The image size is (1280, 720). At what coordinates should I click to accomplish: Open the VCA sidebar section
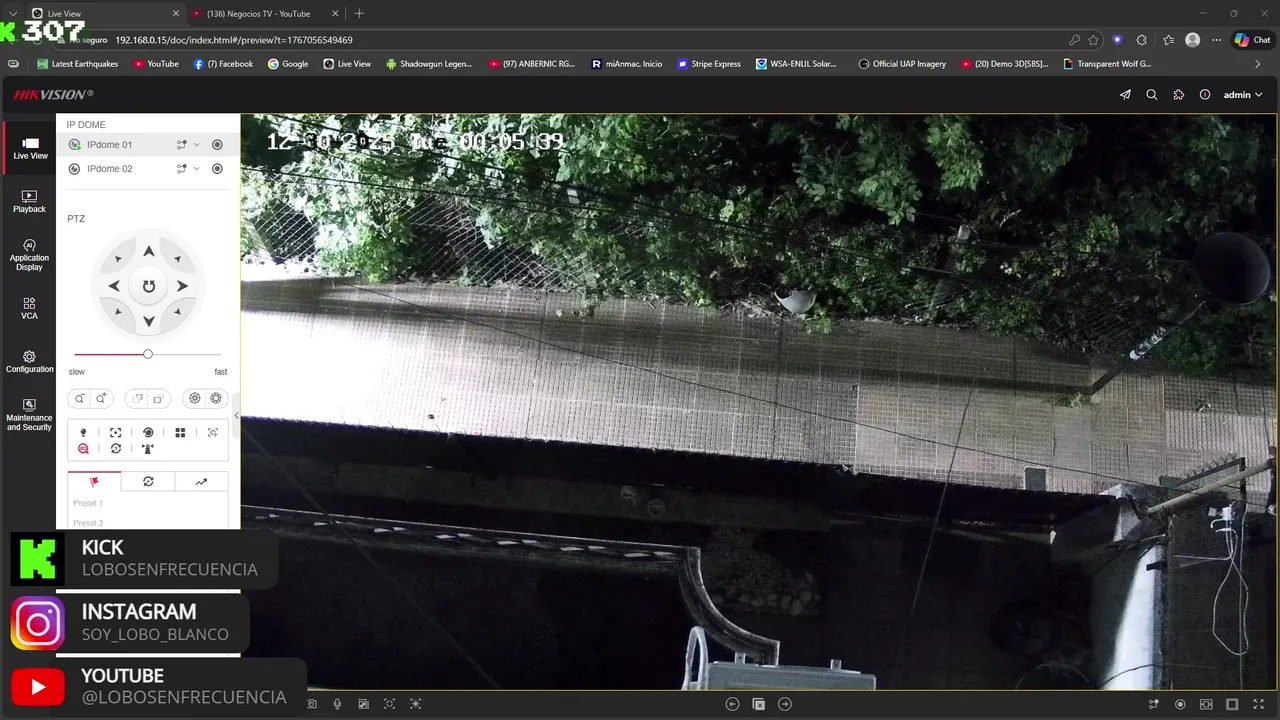[29, 308]
